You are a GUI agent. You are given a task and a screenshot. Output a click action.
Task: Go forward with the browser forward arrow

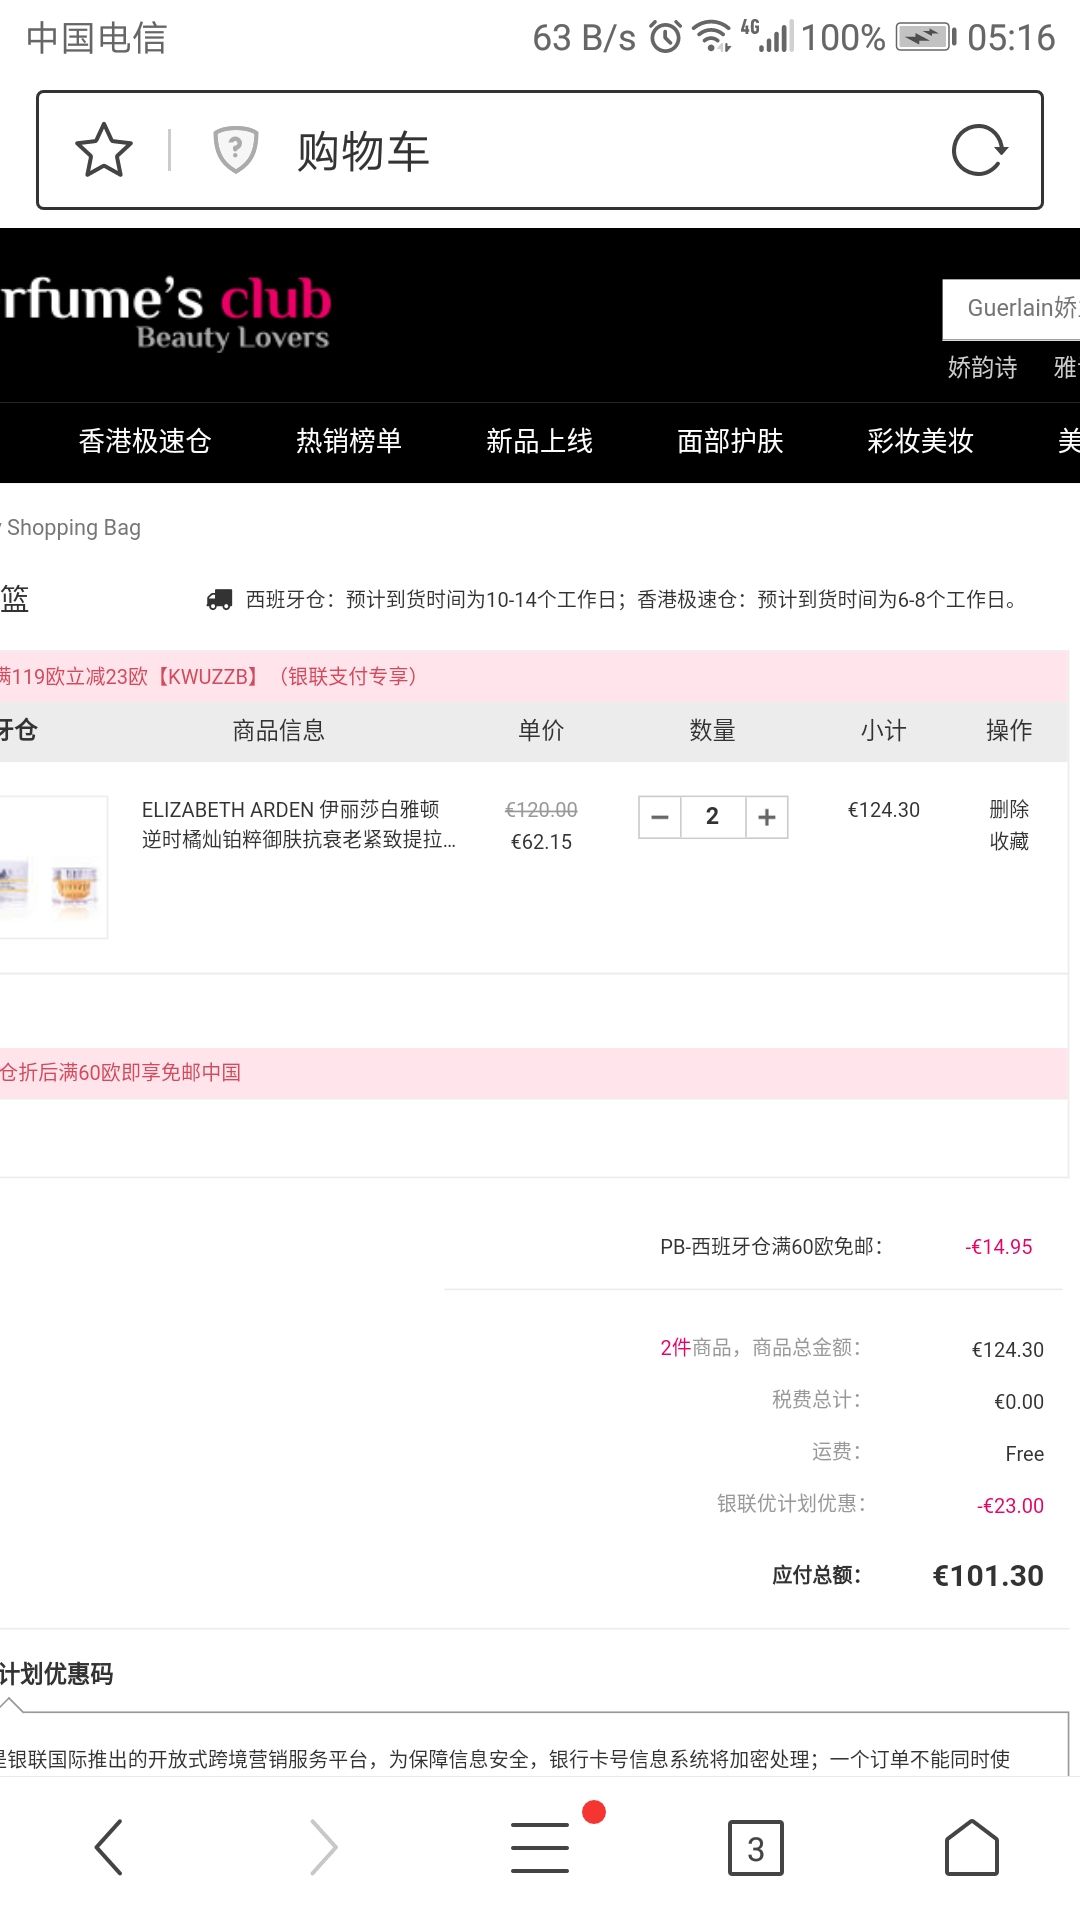(x=324, y=1846)
